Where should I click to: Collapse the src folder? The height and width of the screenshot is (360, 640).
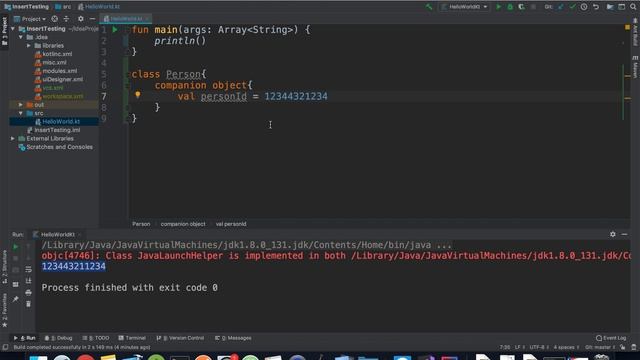coord(21,113)
